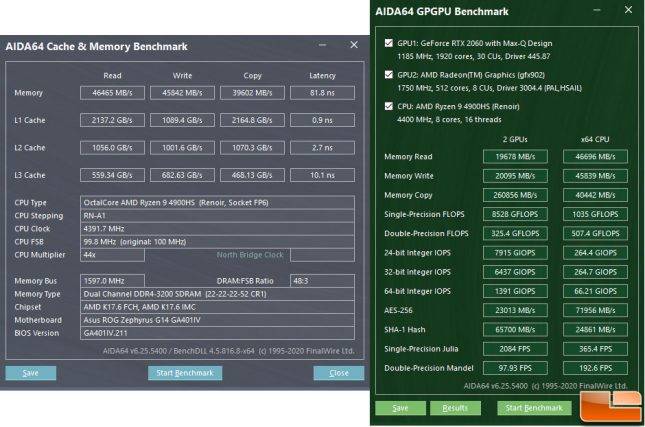
Task: Click the CPU Clock field 4391.7 MHz
Action: point(217,229)
